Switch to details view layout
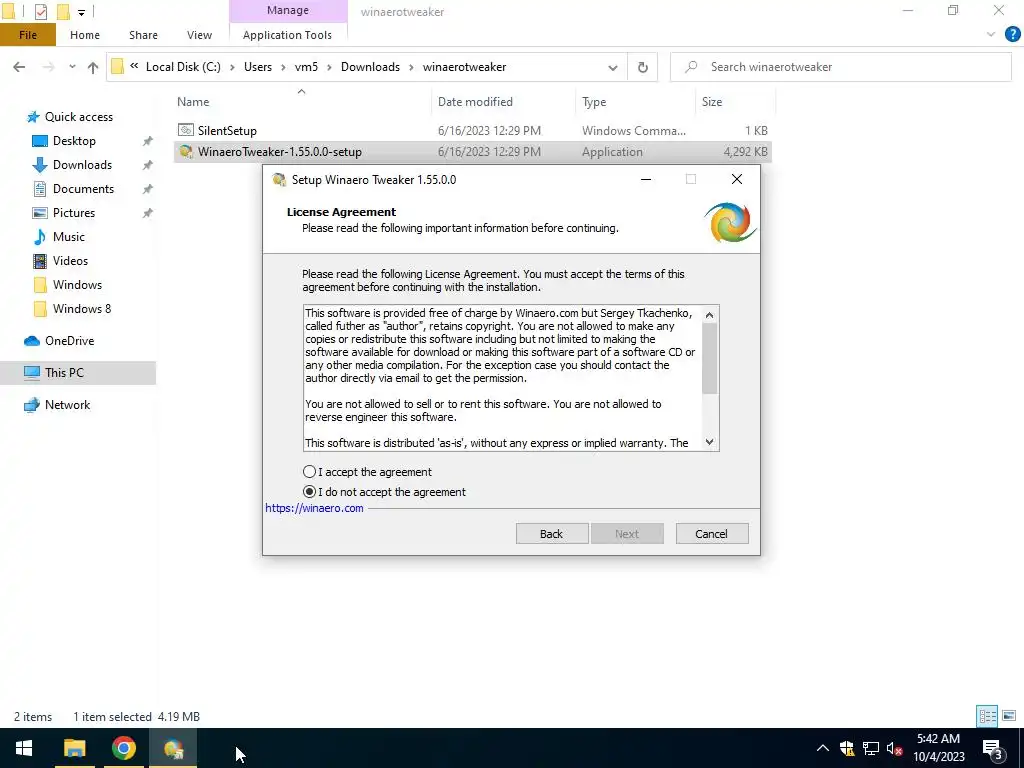 (987, 716)
